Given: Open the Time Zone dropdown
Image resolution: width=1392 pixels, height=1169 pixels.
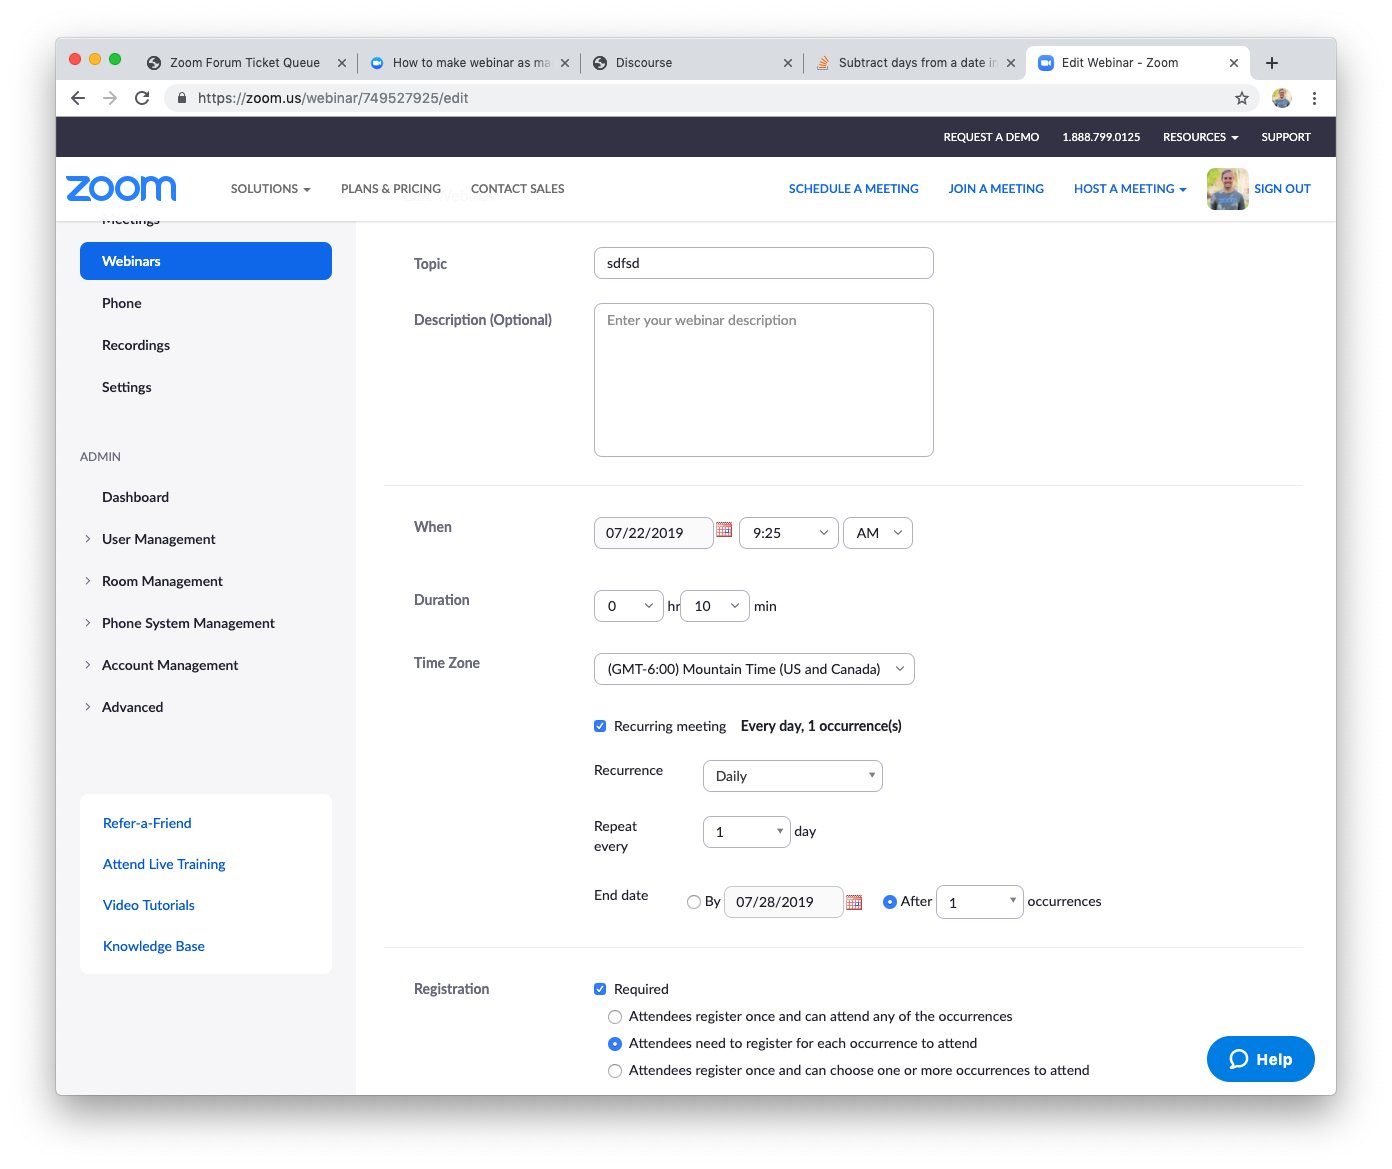Looking at the screenshot, I should coord(754,669).
